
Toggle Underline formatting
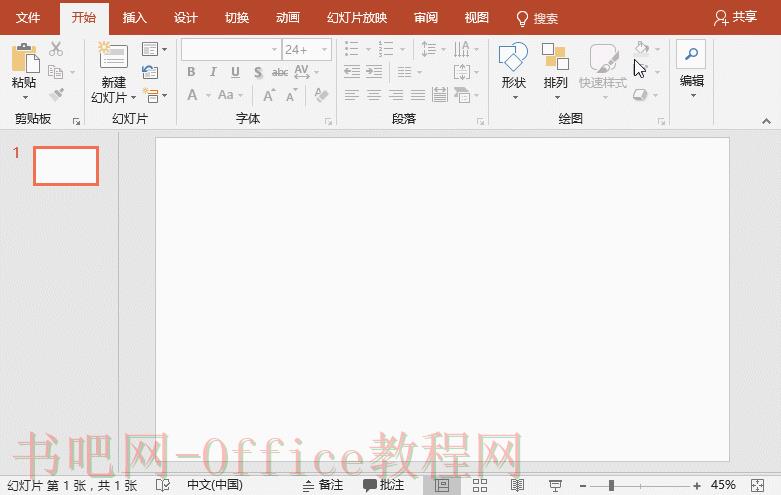coord(236,73)
